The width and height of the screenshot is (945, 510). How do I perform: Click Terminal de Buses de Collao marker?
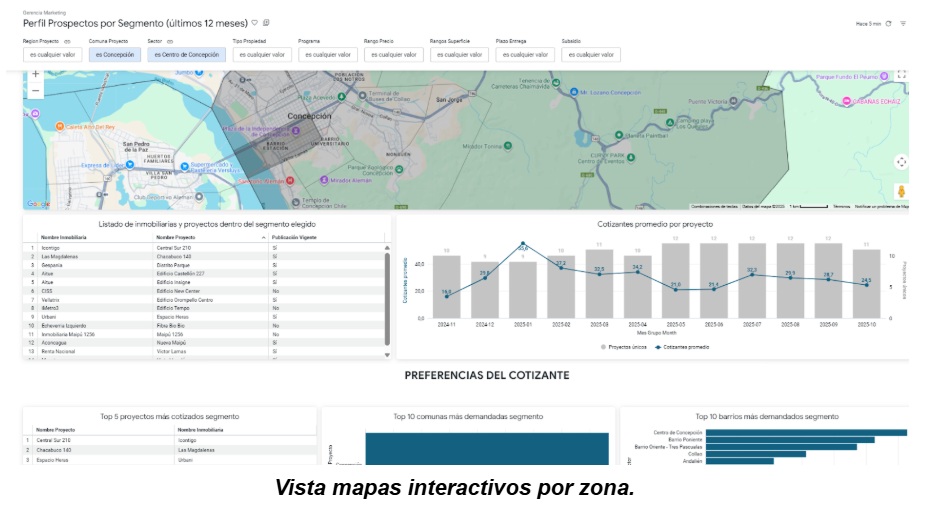[x=362, y=95]
